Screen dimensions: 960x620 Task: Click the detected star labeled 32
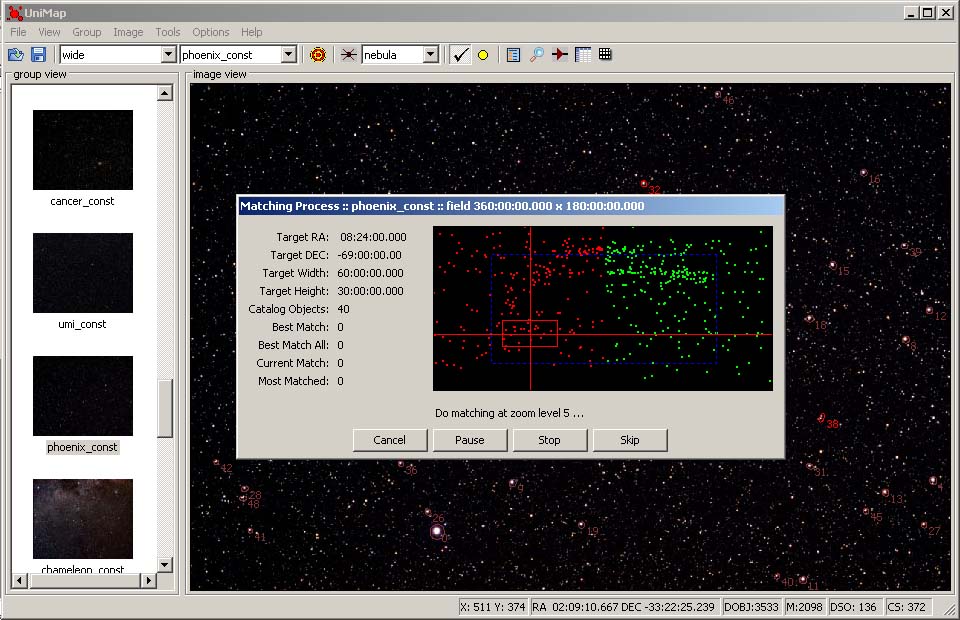coord(644,184)
